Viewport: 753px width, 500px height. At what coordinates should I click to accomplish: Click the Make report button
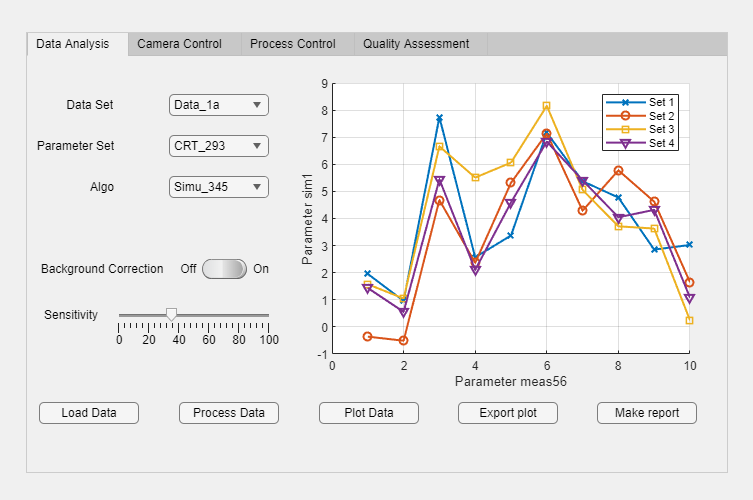(646, 413)
